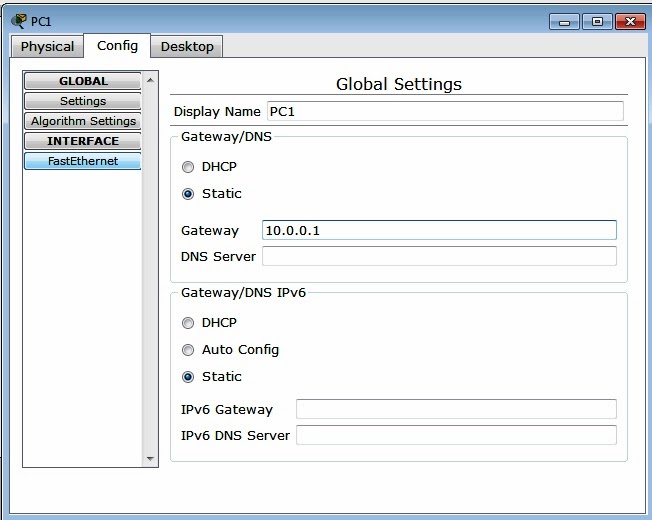This screenshot has height=520, width=652.
Task: Select DHCP under Gateway/DNS IPv6
Action: (x=188, y=323)
